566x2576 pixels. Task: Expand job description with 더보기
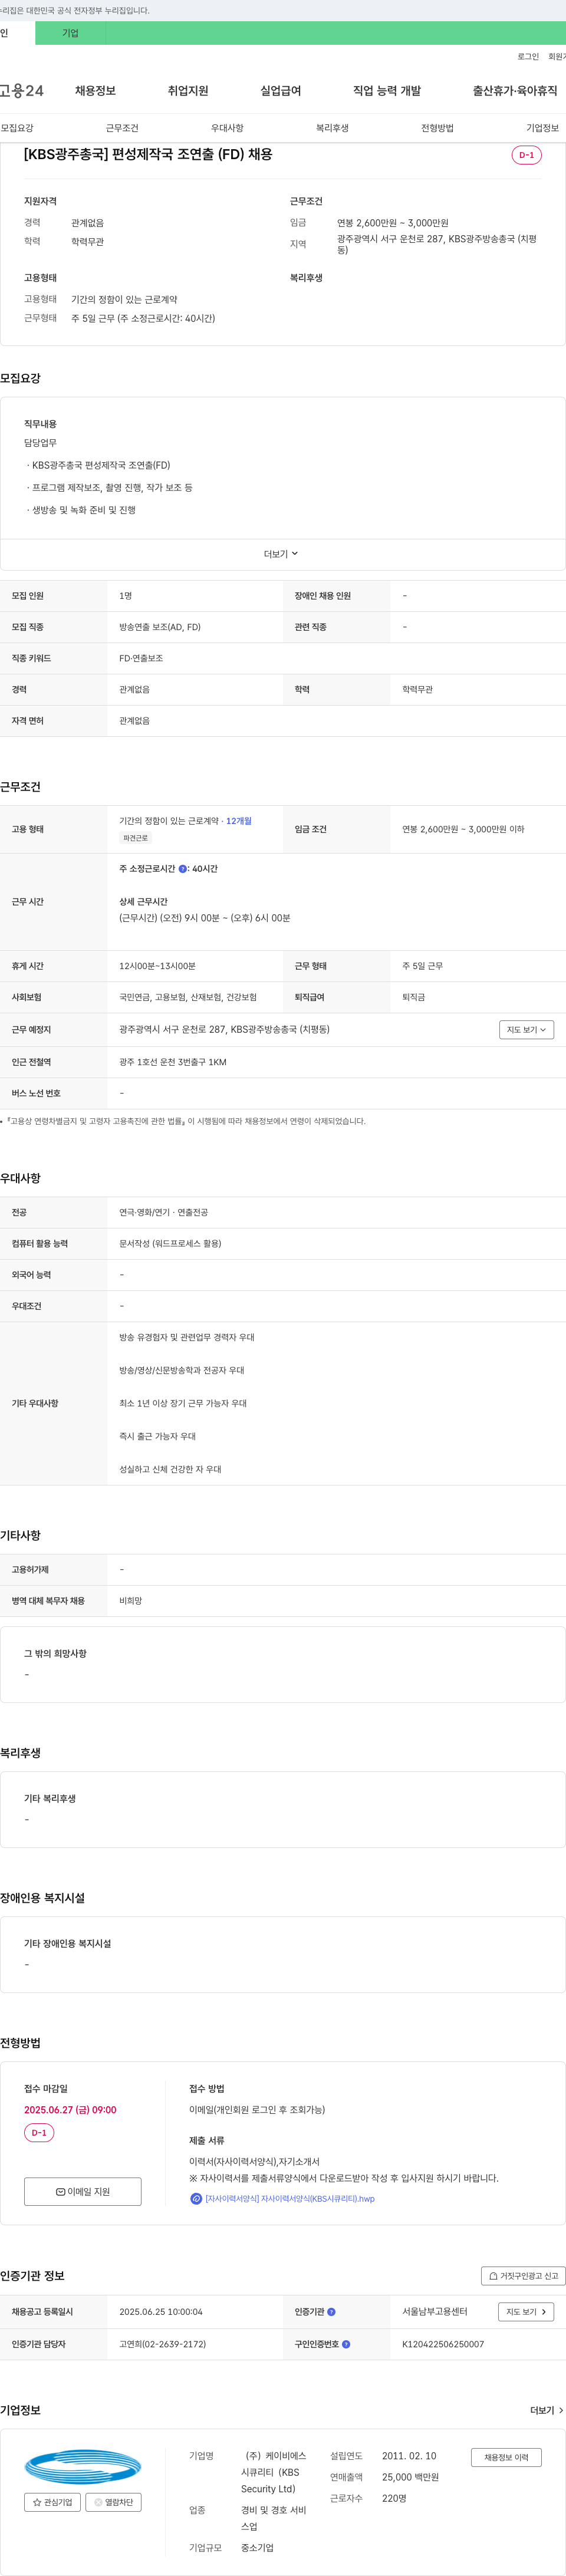point(282,554)
